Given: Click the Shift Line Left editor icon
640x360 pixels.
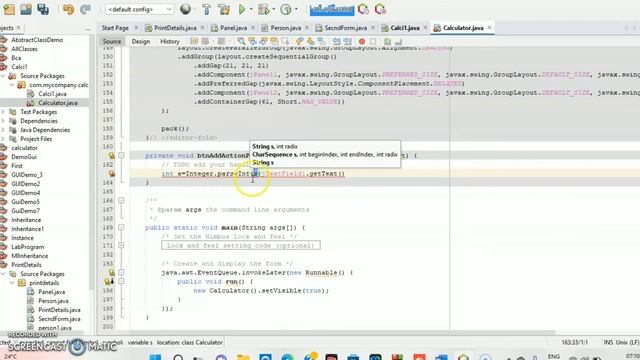Looking at the screenshot, I should [336, 41].
